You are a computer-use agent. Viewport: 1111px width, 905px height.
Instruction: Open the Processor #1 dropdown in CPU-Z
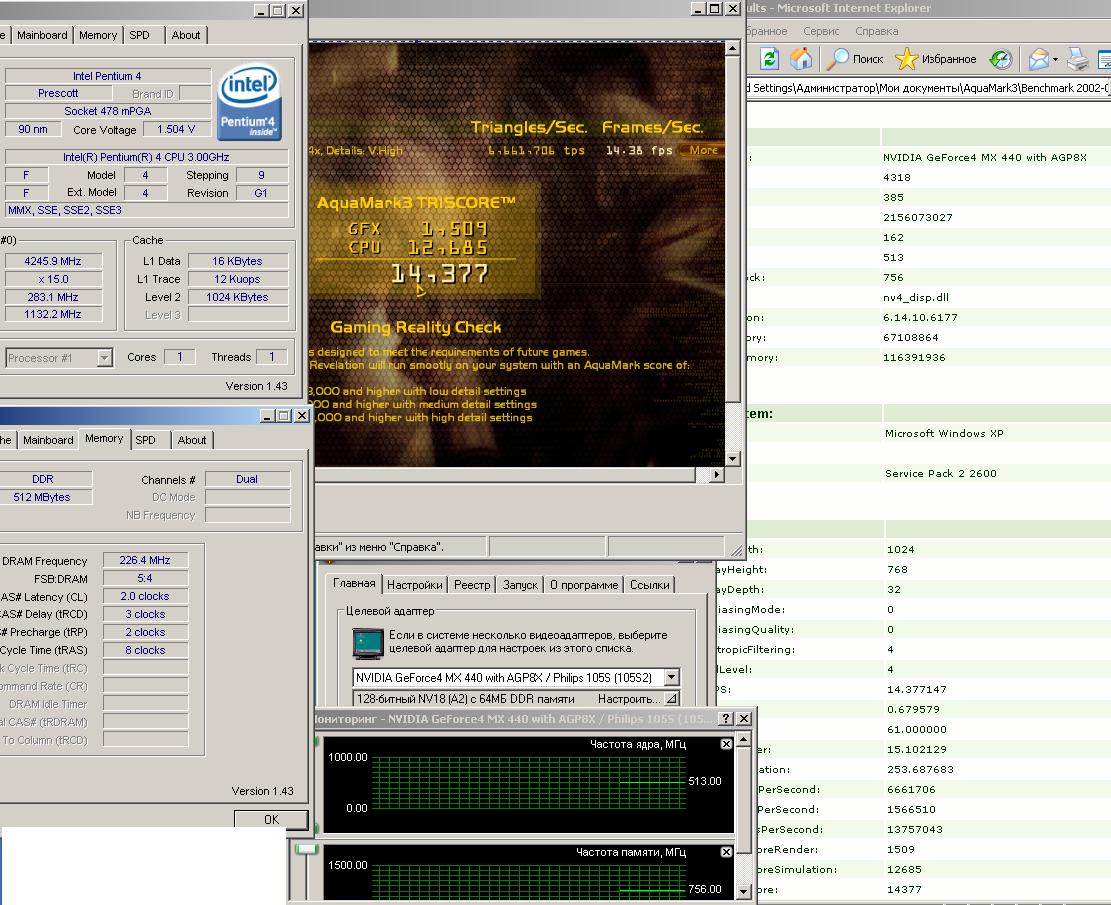click(104, 358)
